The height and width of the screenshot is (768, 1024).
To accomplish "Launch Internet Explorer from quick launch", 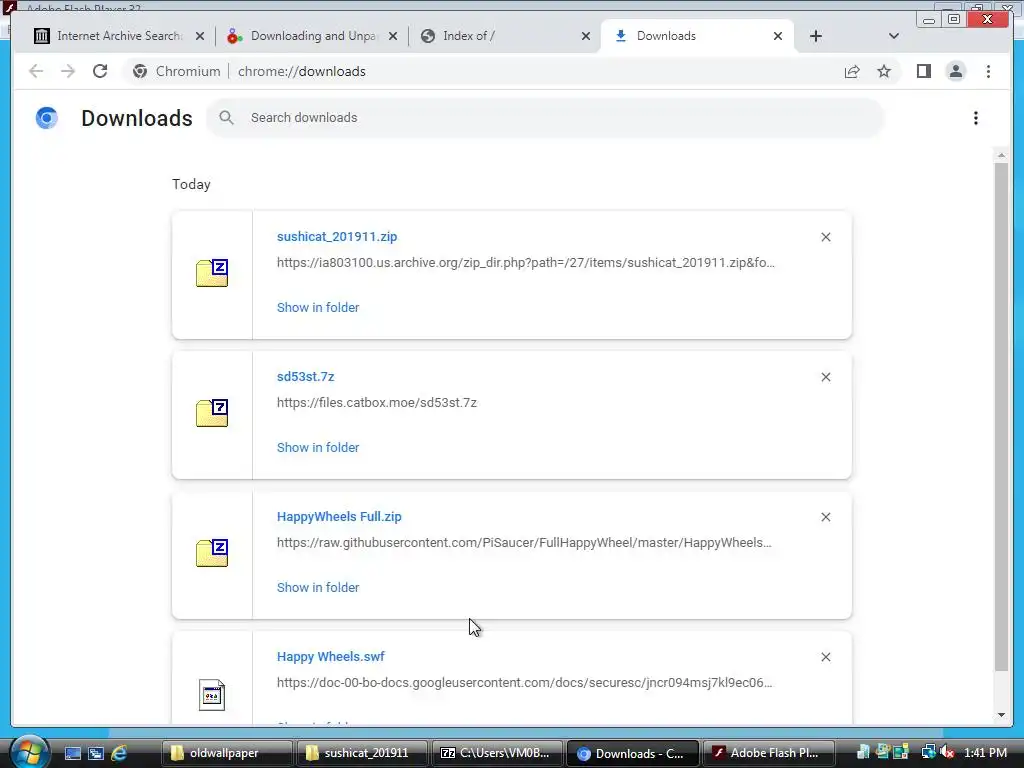I will click(119, 753).
